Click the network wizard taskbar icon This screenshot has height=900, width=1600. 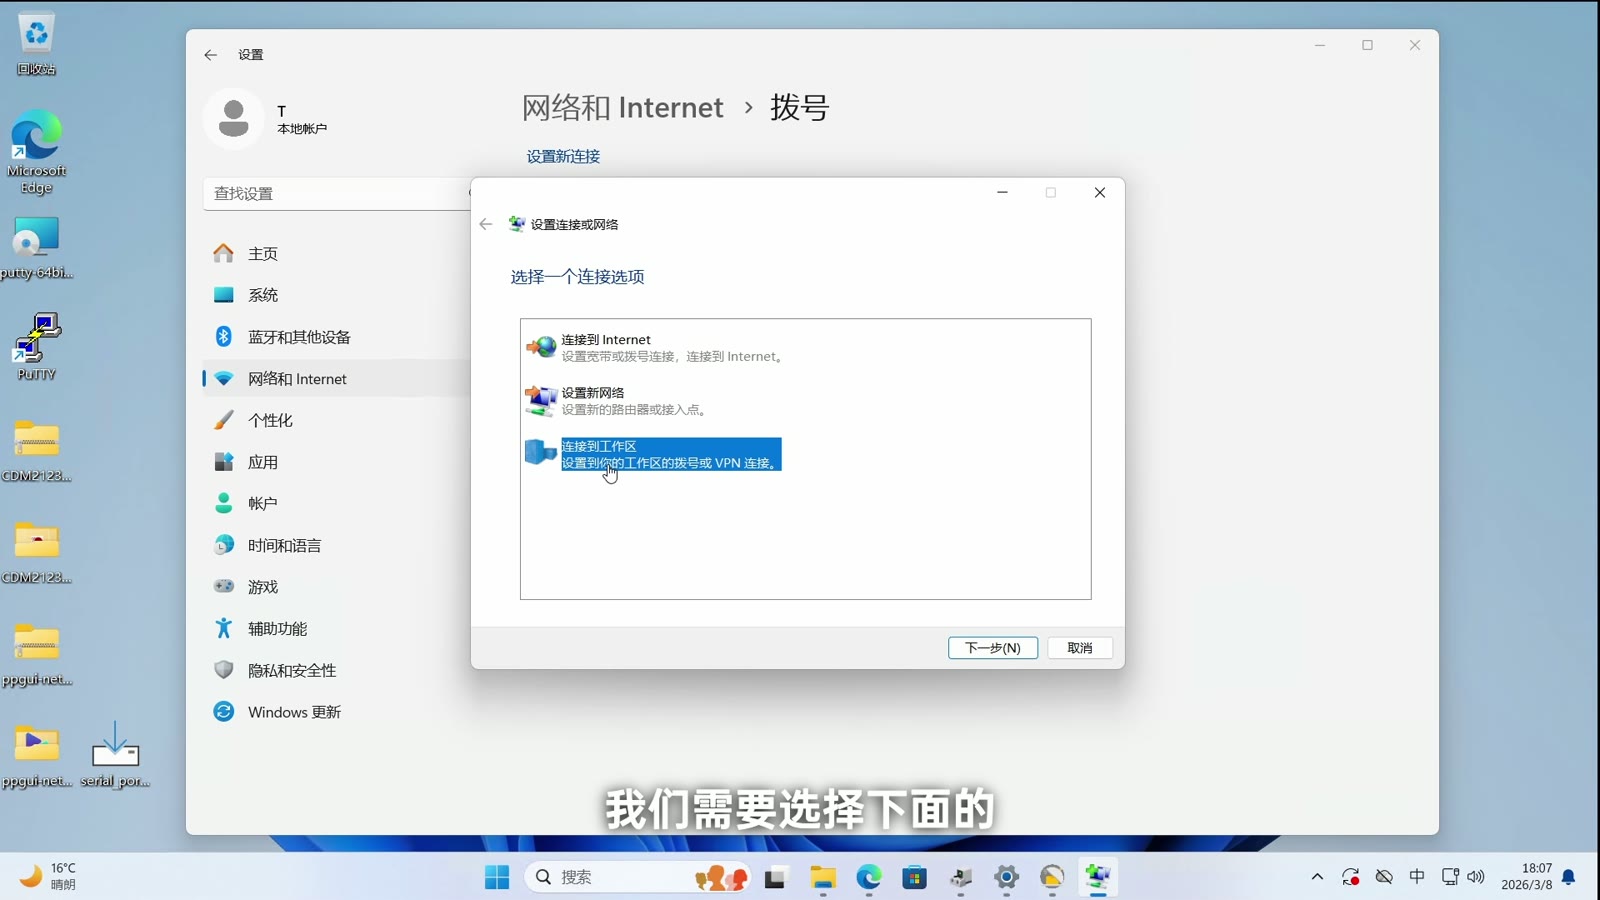(x=1098, y=877)
